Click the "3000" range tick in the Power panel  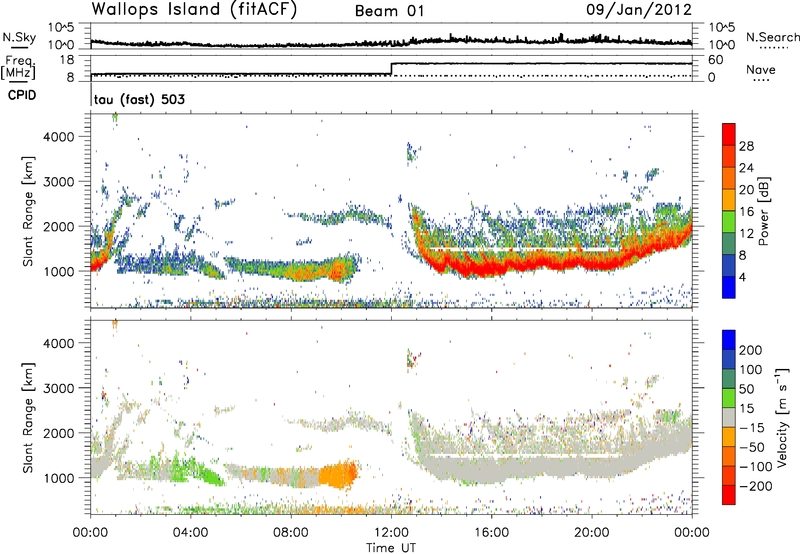[59, 182]
